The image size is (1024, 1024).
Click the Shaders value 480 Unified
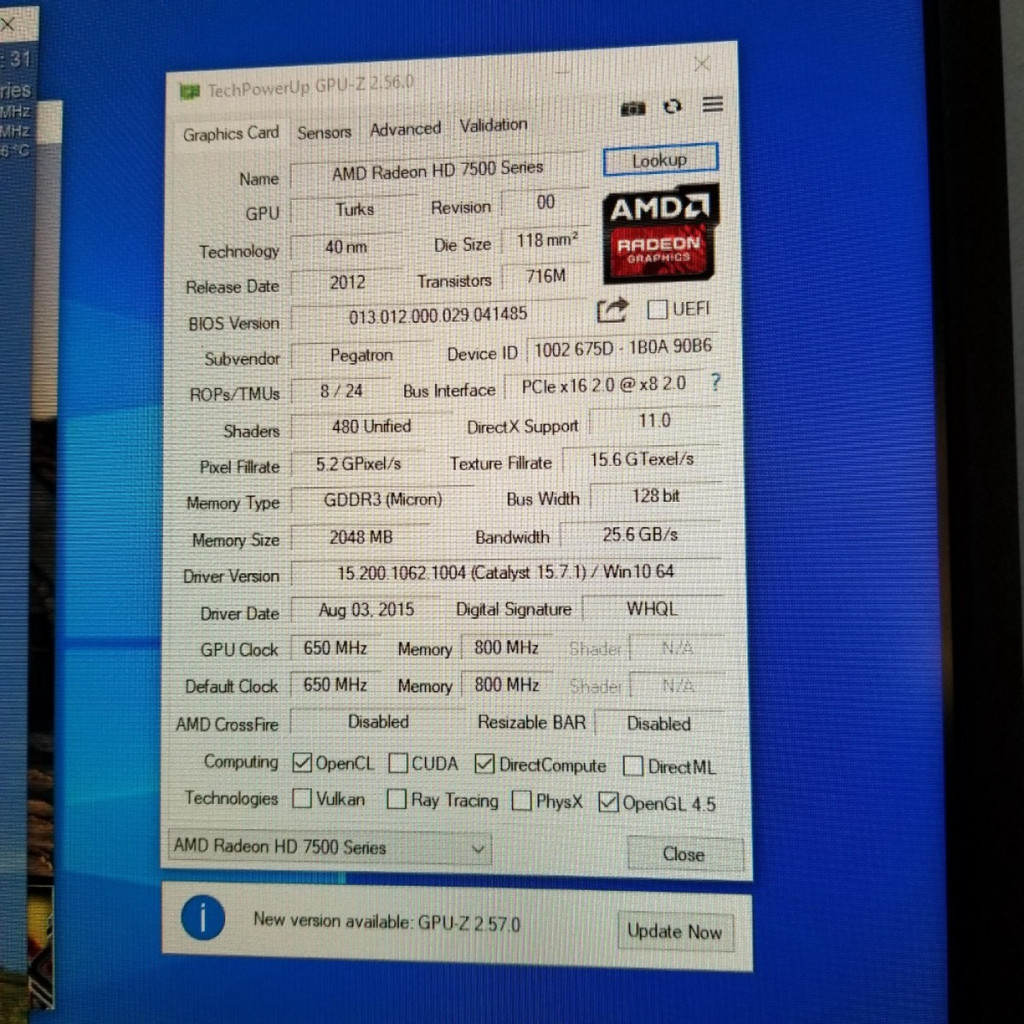pyautogui.click(x=371, y=426)
